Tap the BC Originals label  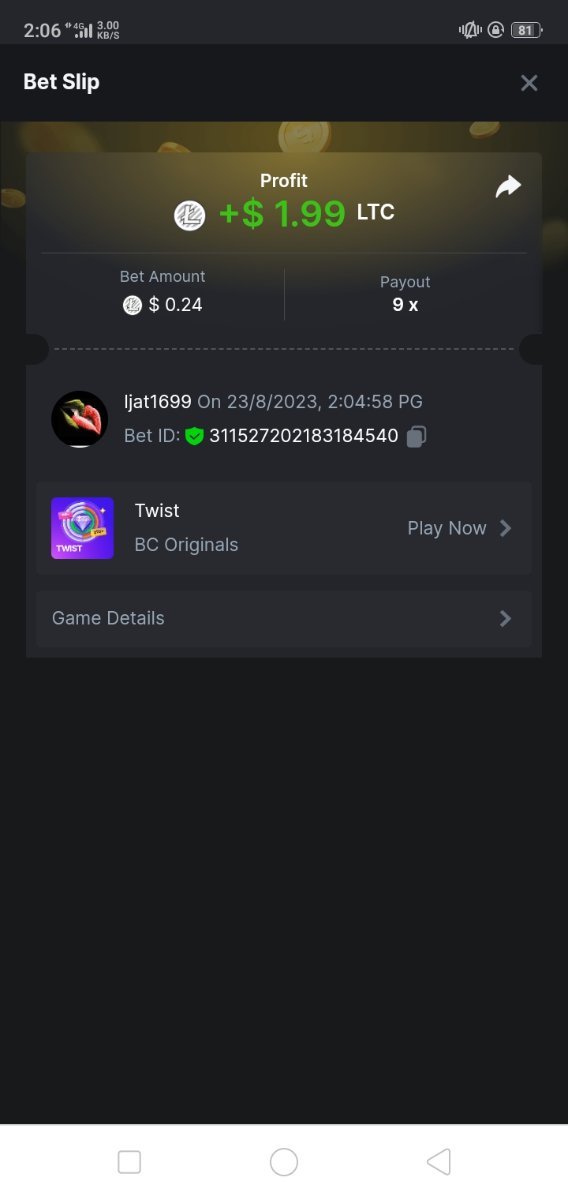[x=186, y=545]
